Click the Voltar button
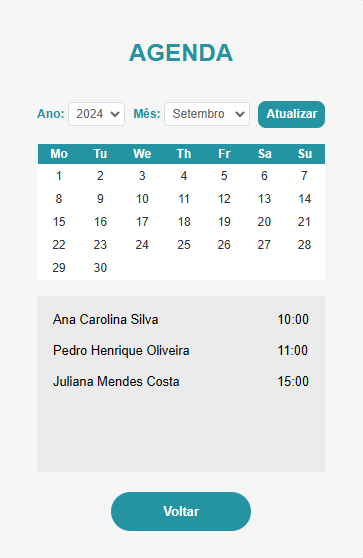The width and height of the screenshot is (363, 558). click(181, 511)
